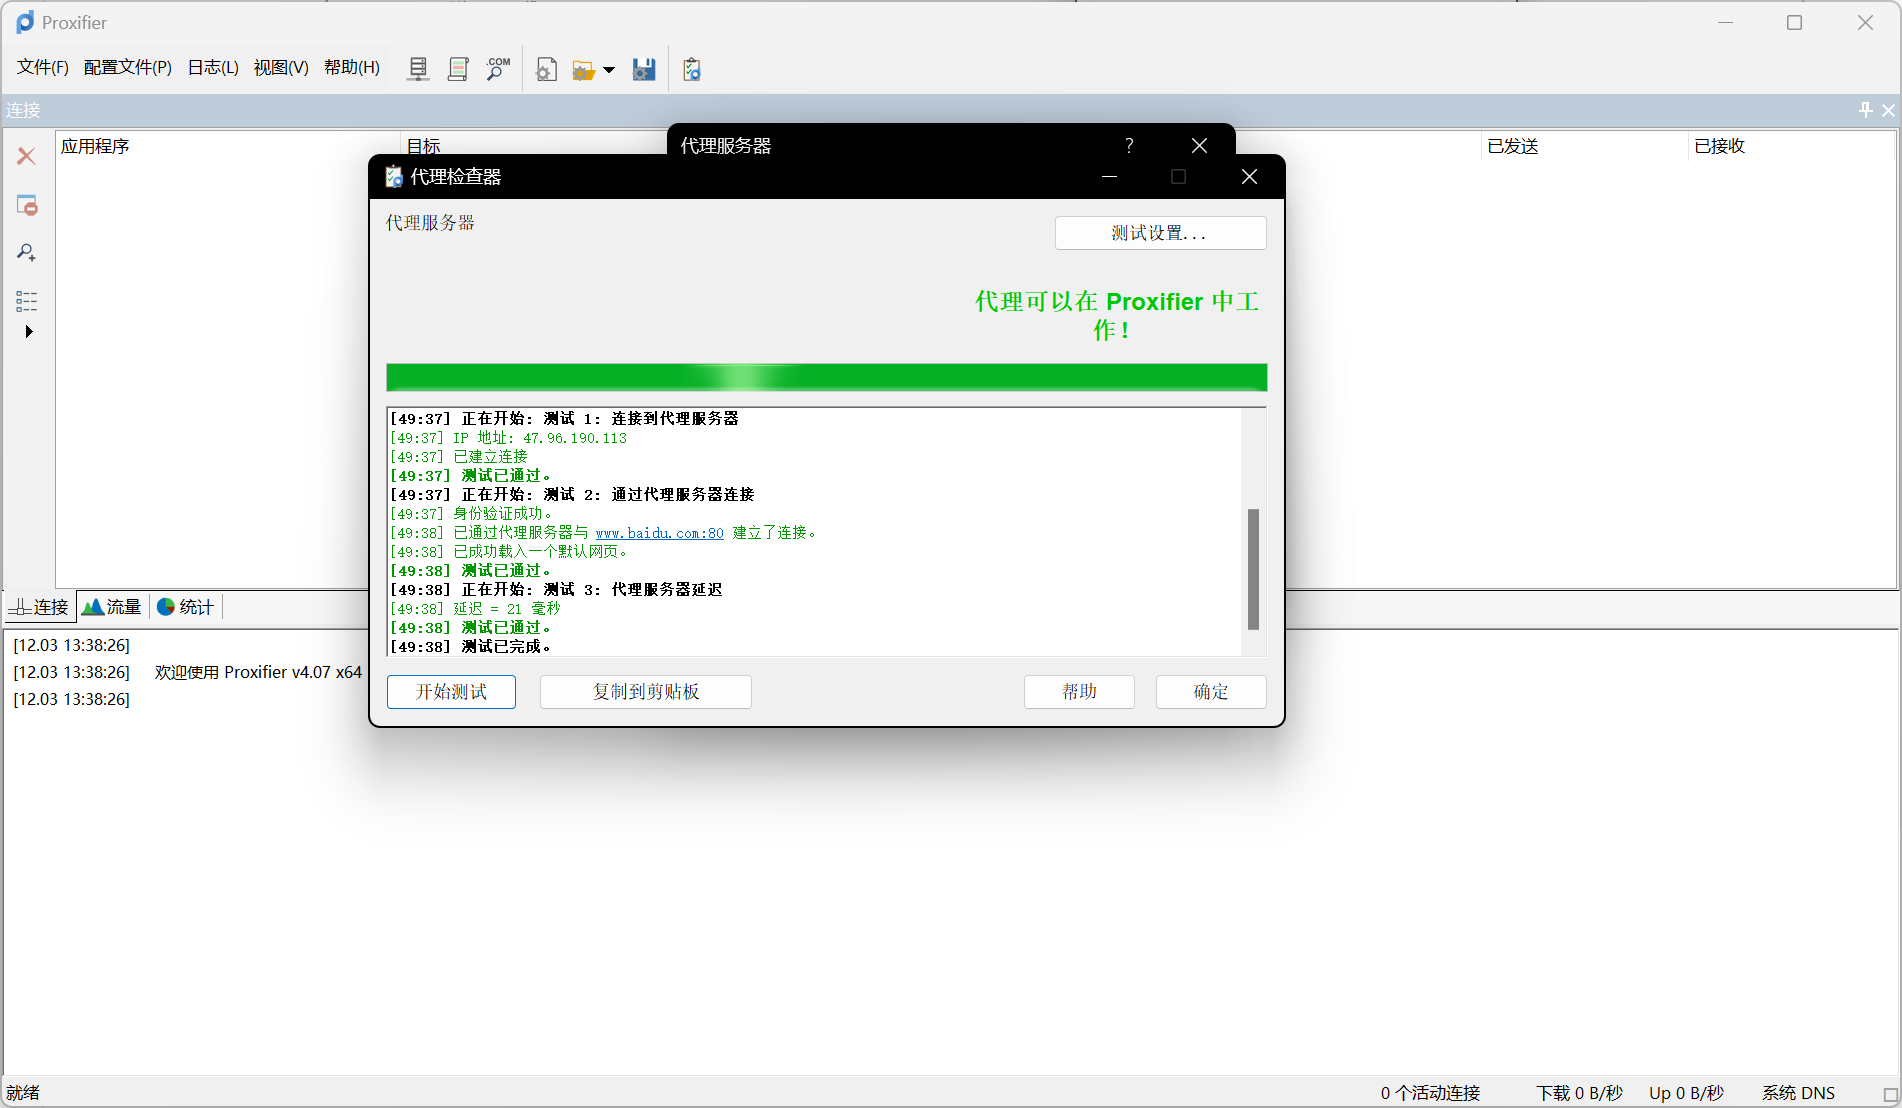Open the www.baidu.com:80 link in log

659,533
